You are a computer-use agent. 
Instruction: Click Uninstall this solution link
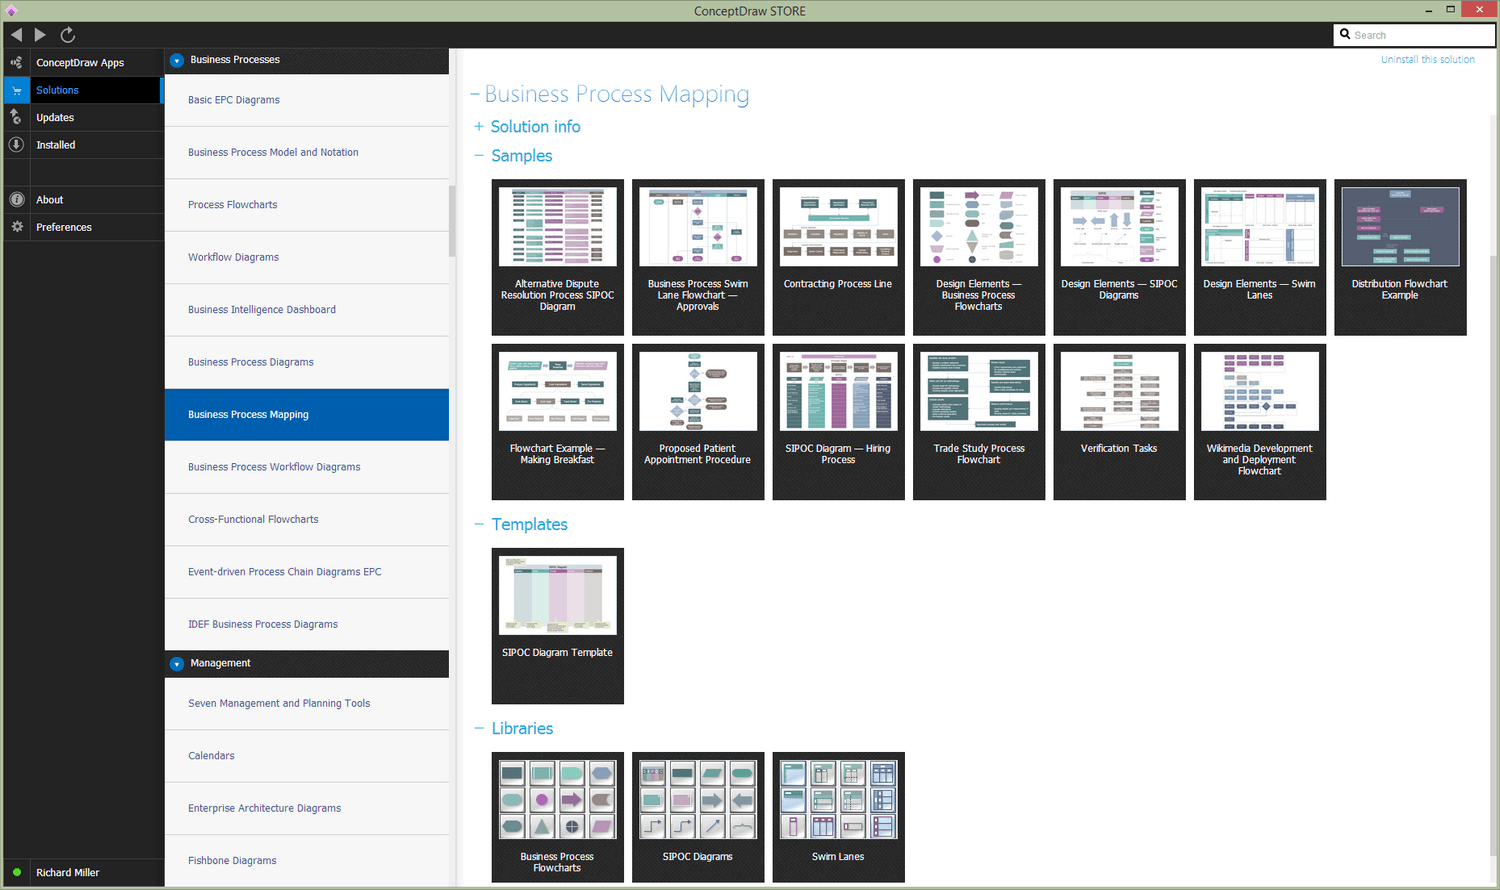1427,60
